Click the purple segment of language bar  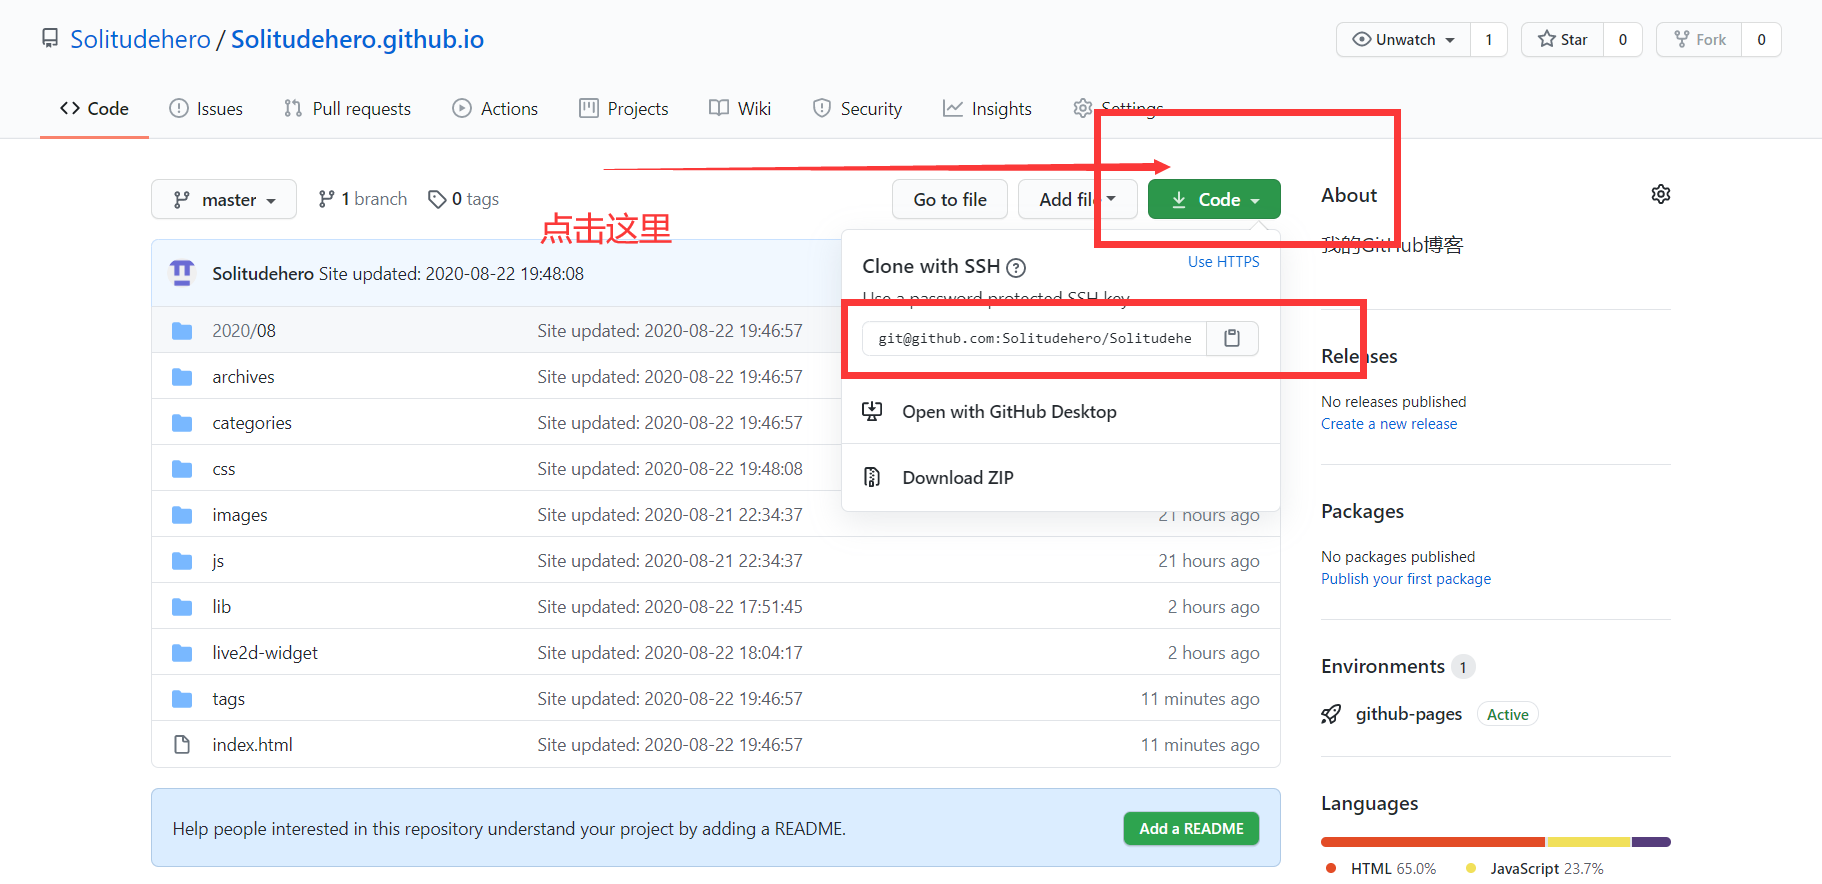click(1651, 842)
